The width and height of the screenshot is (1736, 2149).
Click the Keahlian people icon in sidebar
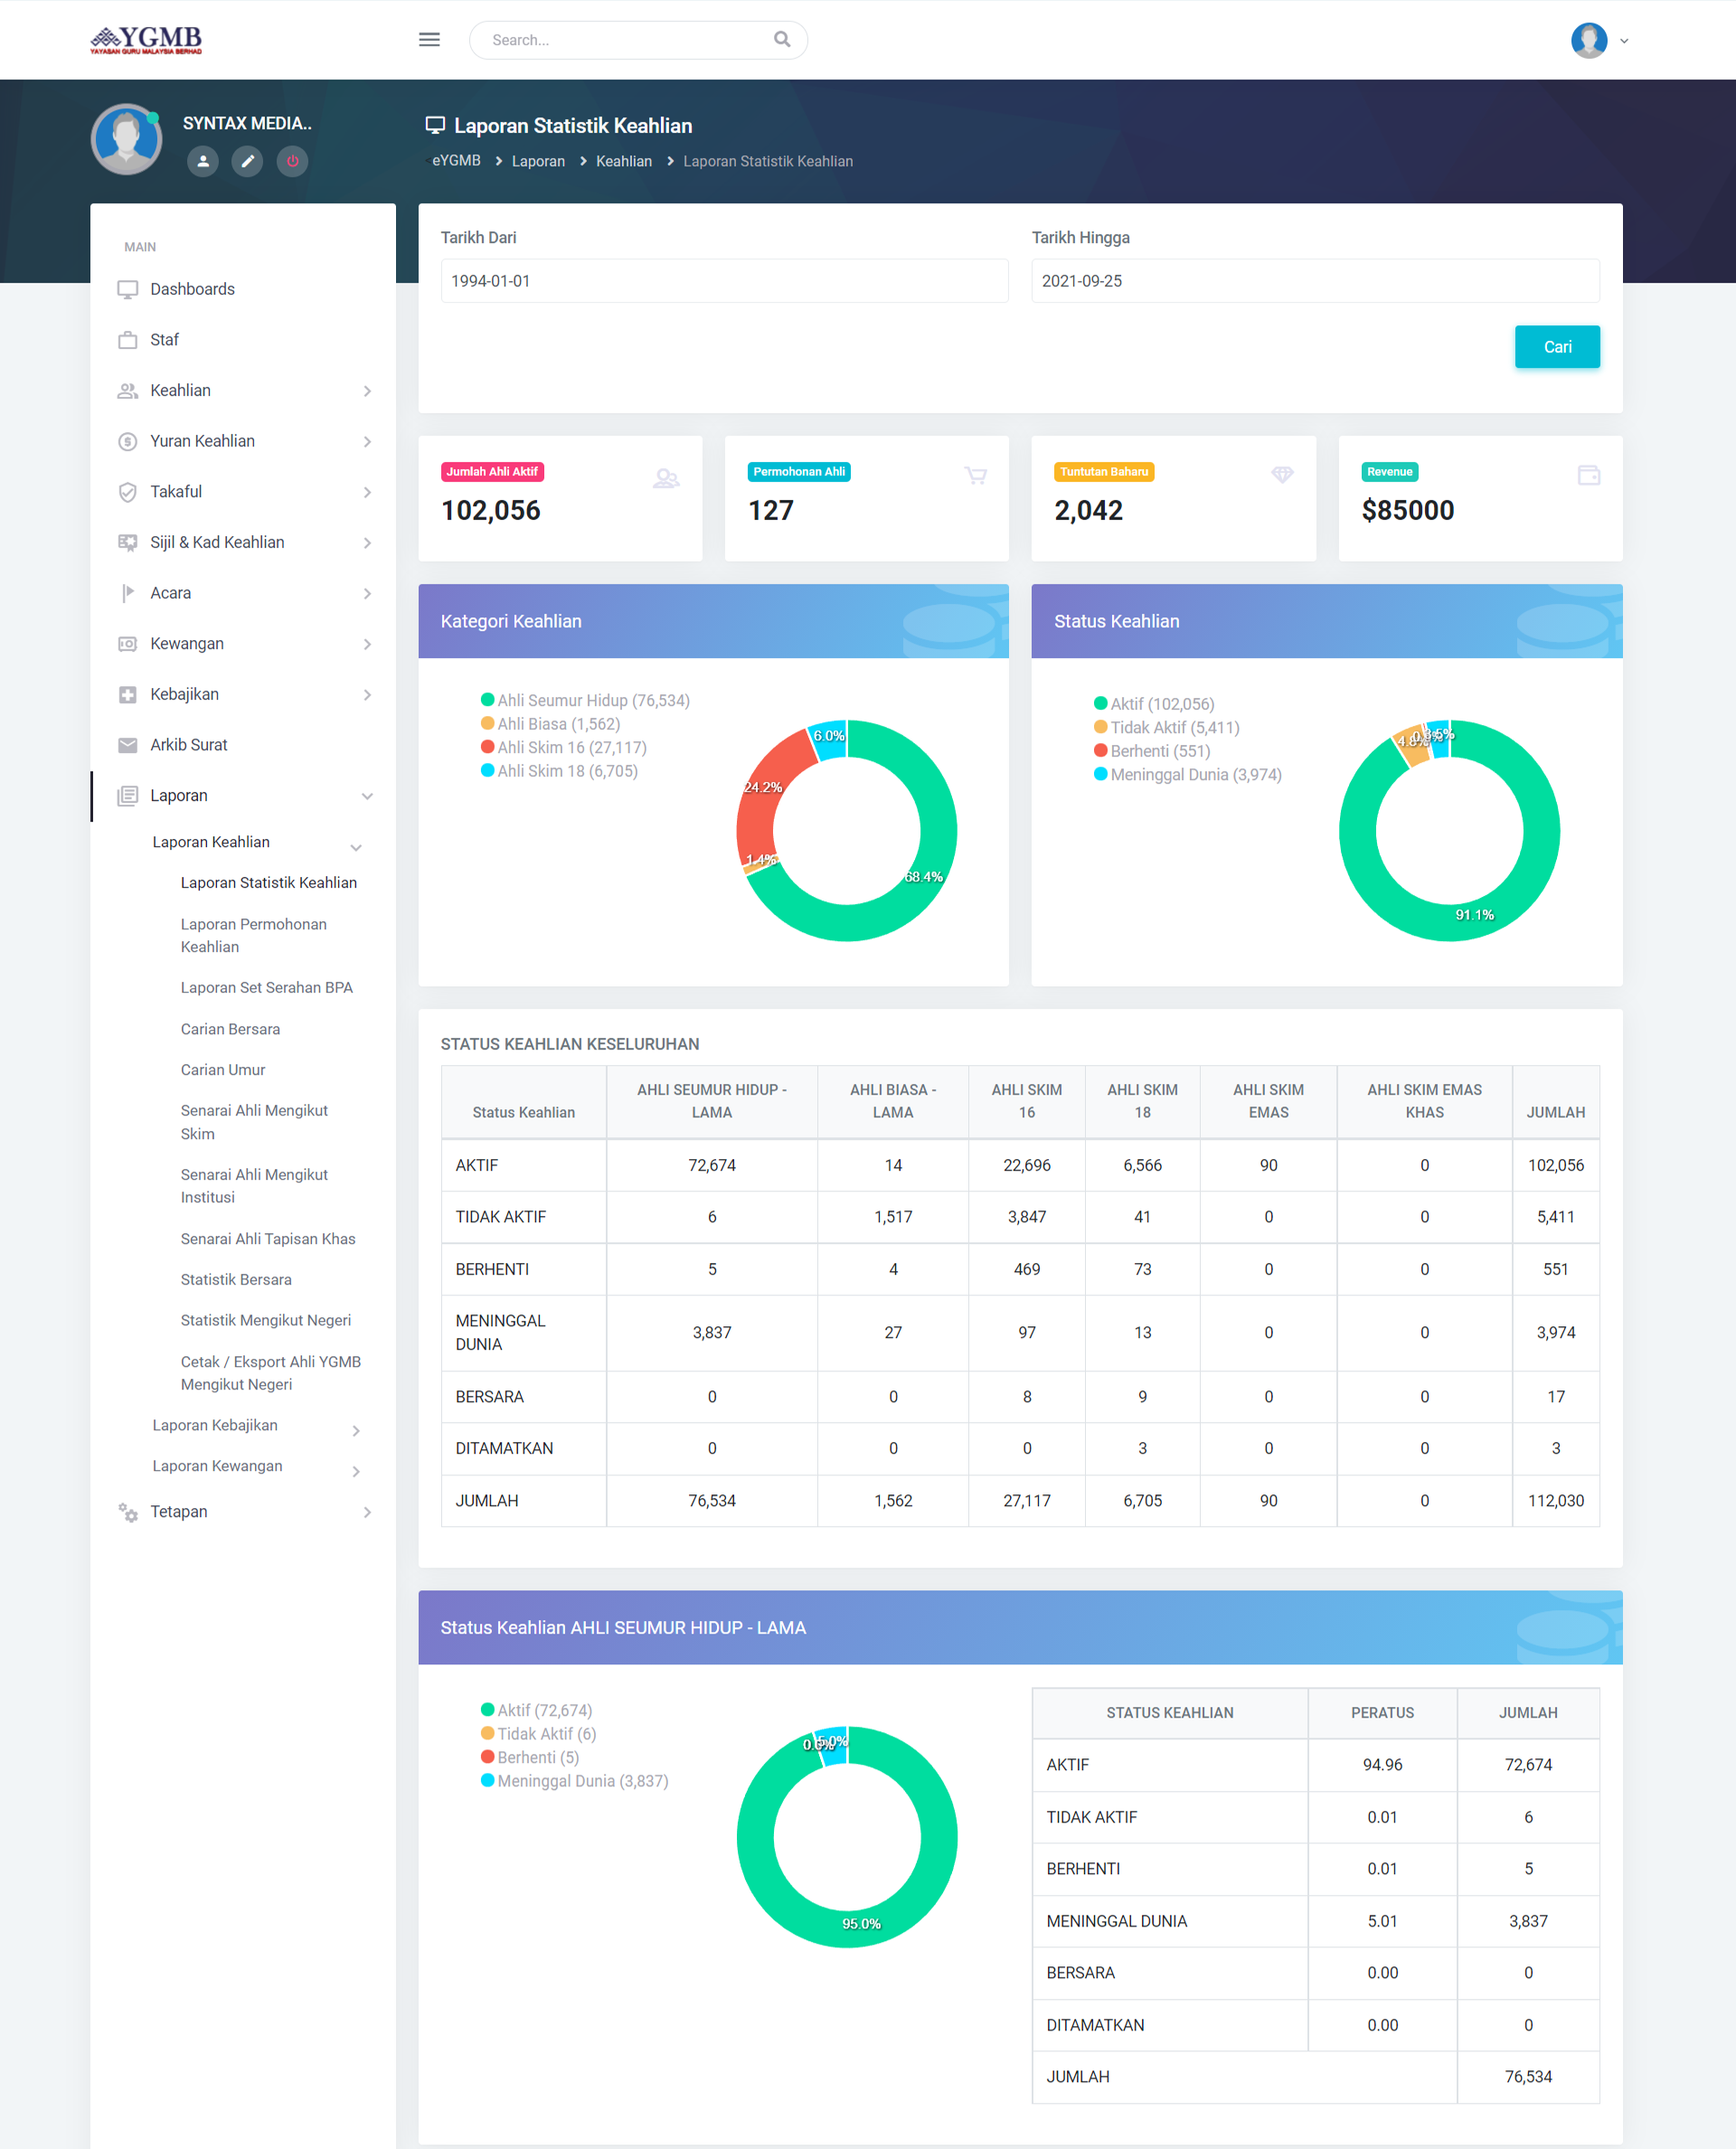127,391
